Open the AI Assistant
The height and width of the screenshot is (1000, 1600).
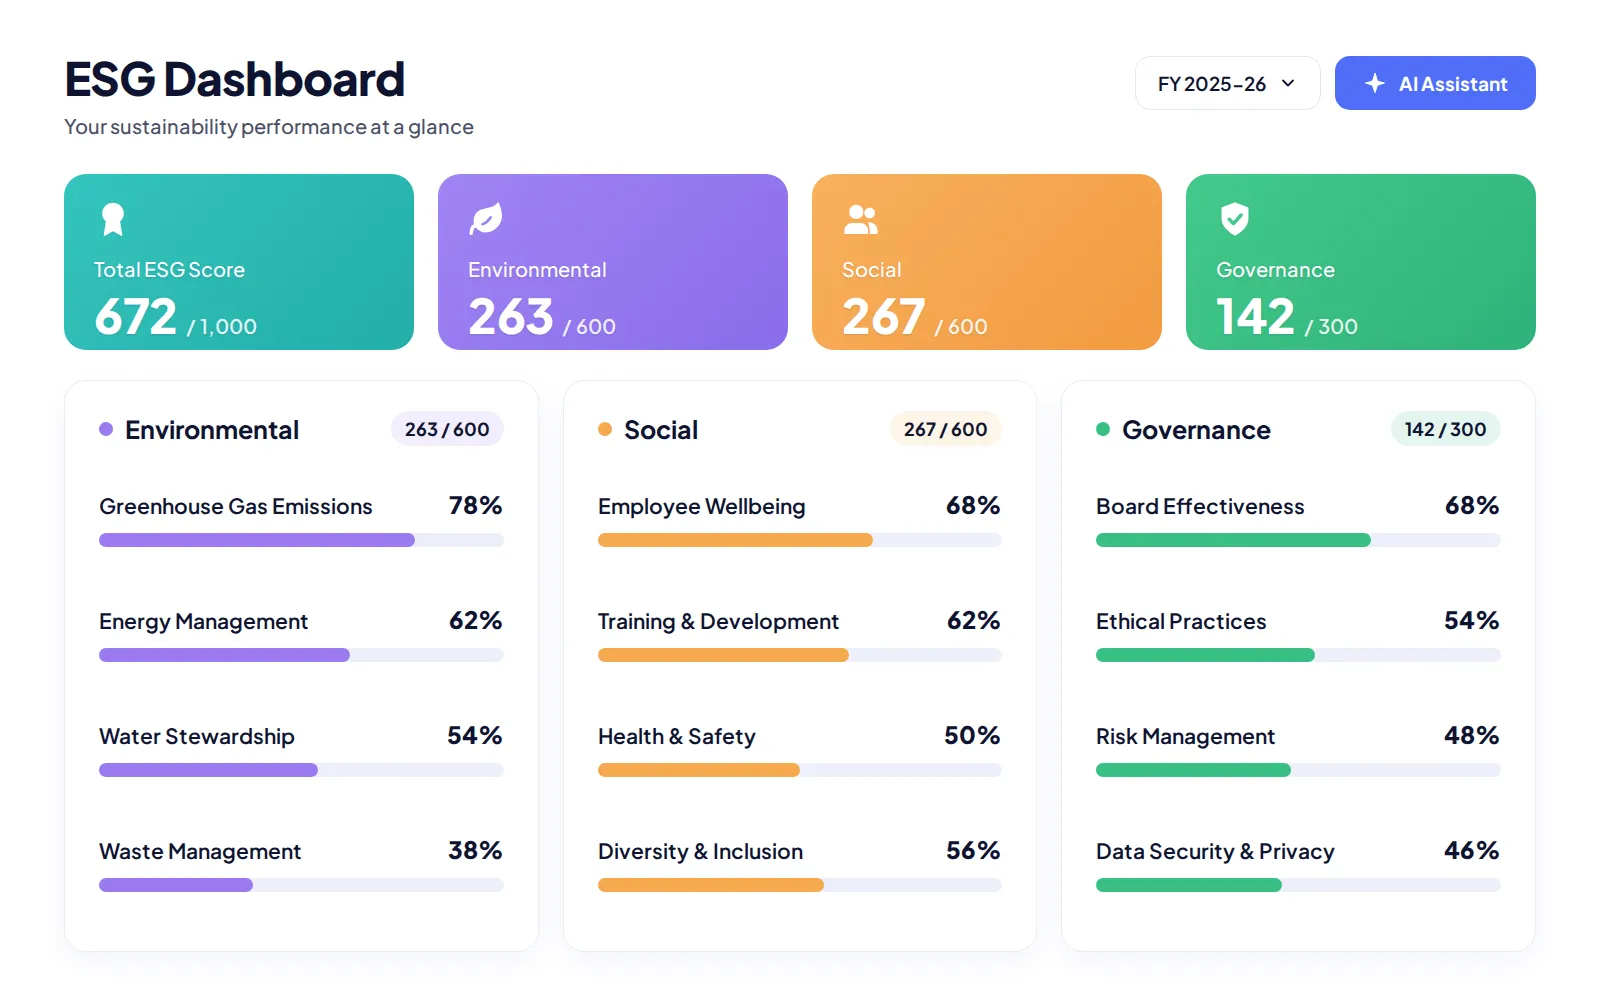coord(1435,83)
